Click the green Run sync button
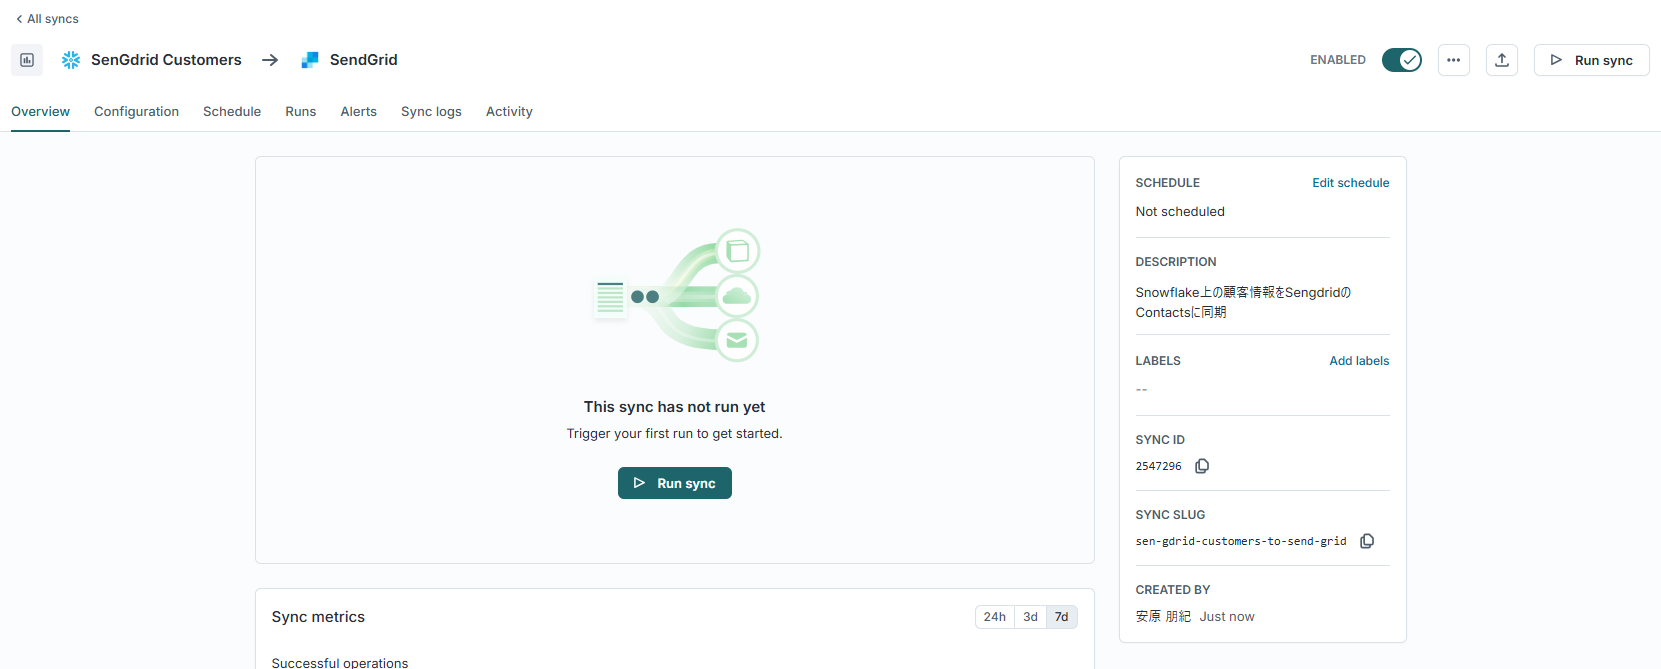 (x=675, y=483)
